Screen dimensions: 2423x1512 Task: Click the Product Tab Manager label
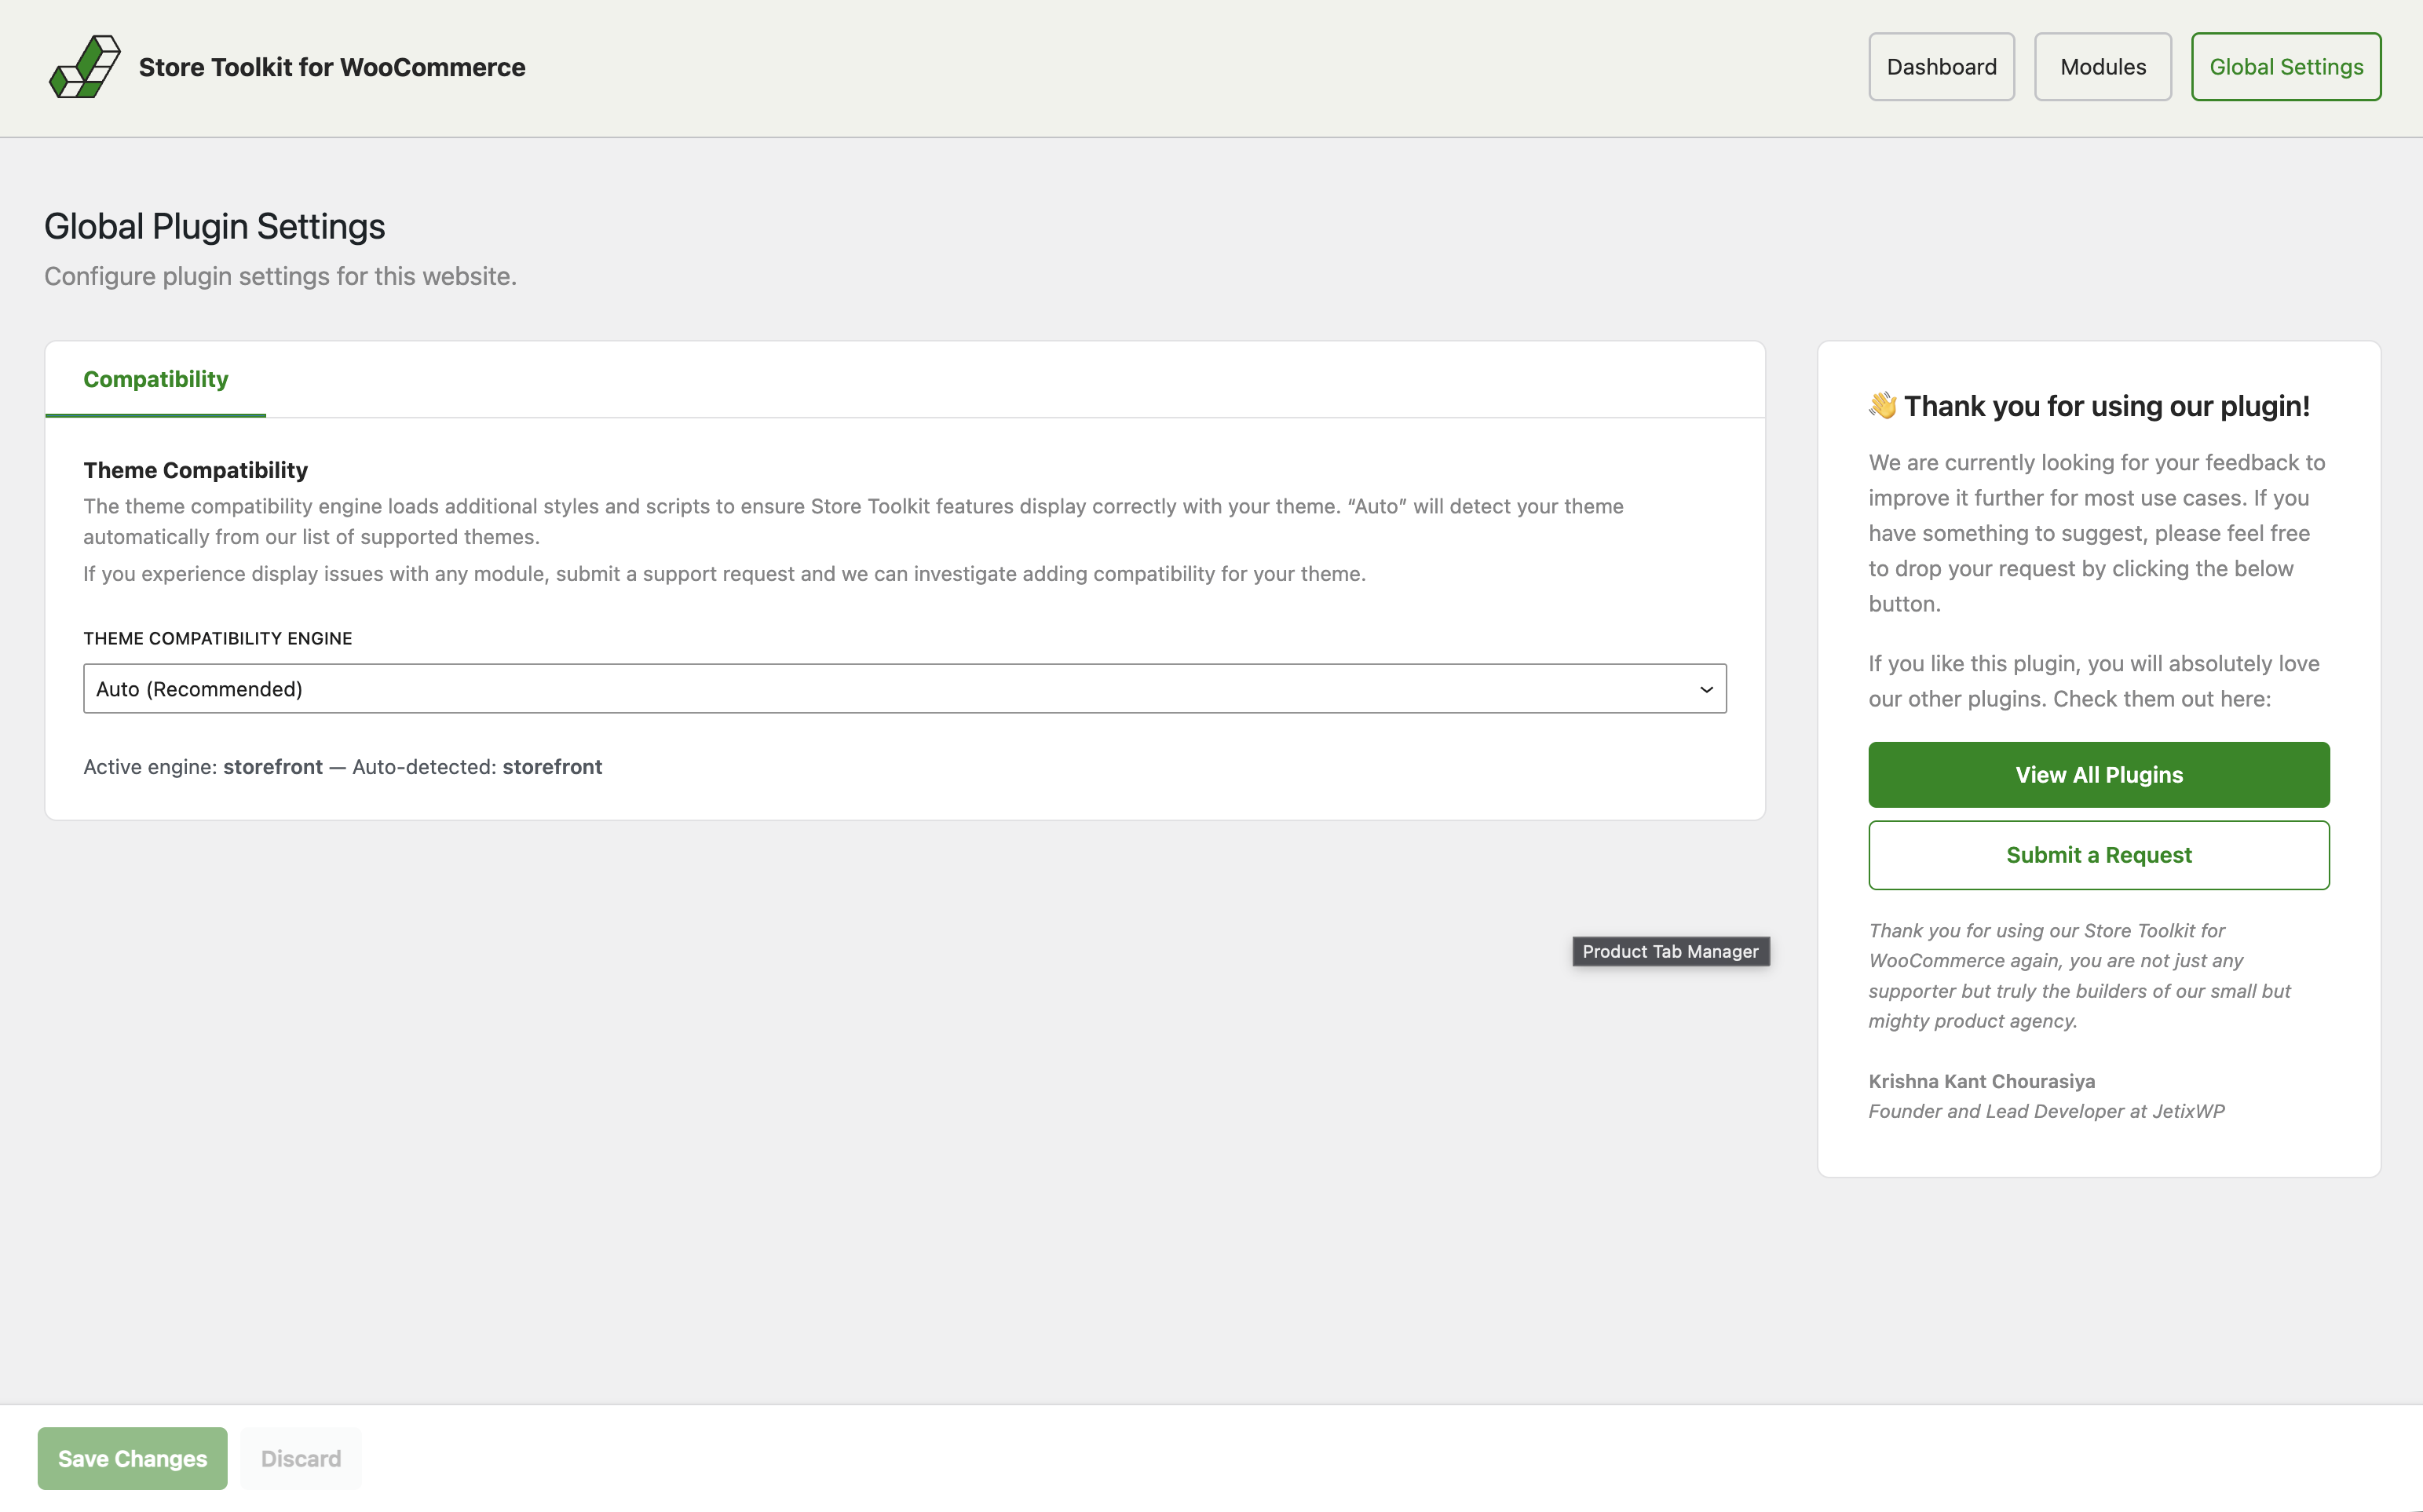tap(1670, 951)
